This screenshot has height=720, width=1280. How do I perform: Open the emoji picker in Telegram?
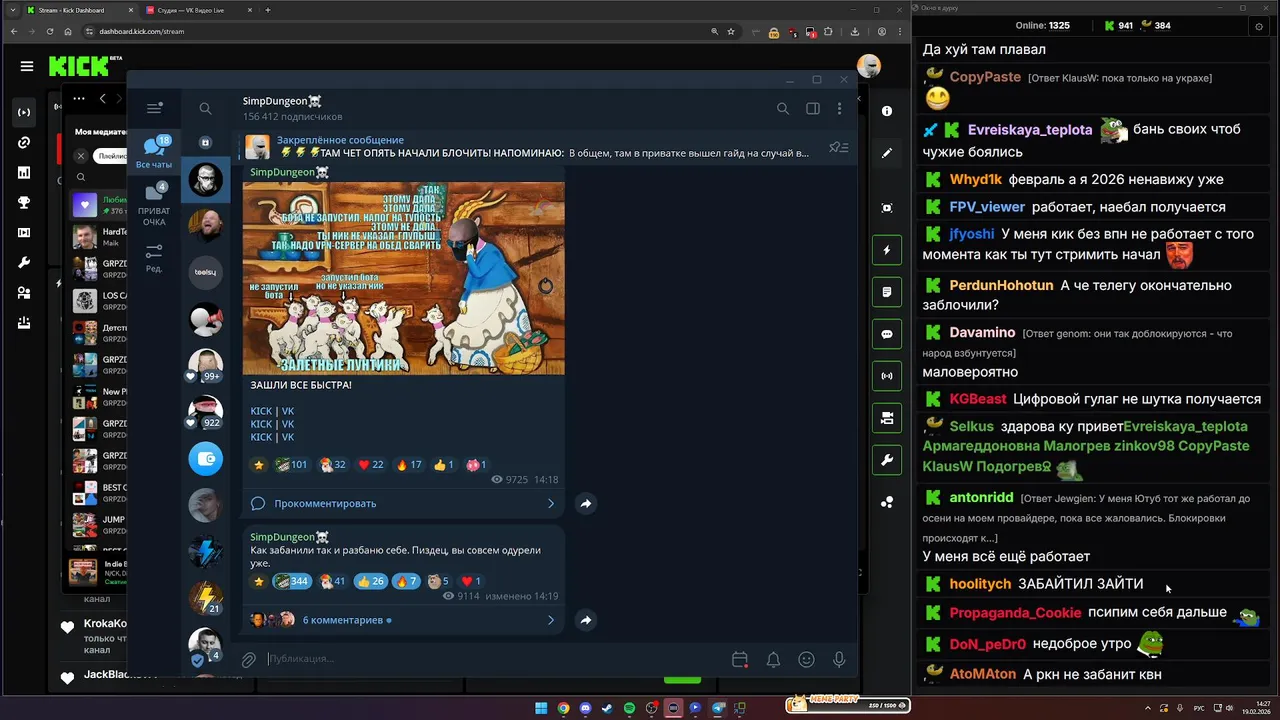click(x=806, y=659)
